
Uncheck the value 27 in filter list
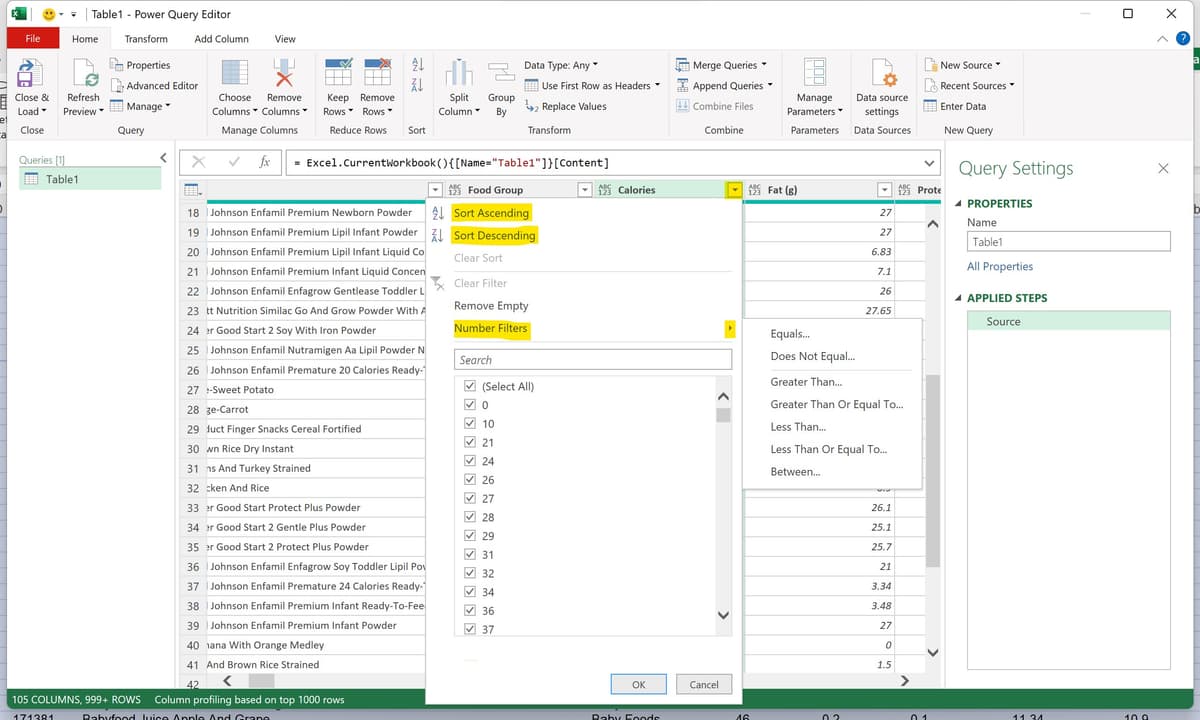(470, 498)
